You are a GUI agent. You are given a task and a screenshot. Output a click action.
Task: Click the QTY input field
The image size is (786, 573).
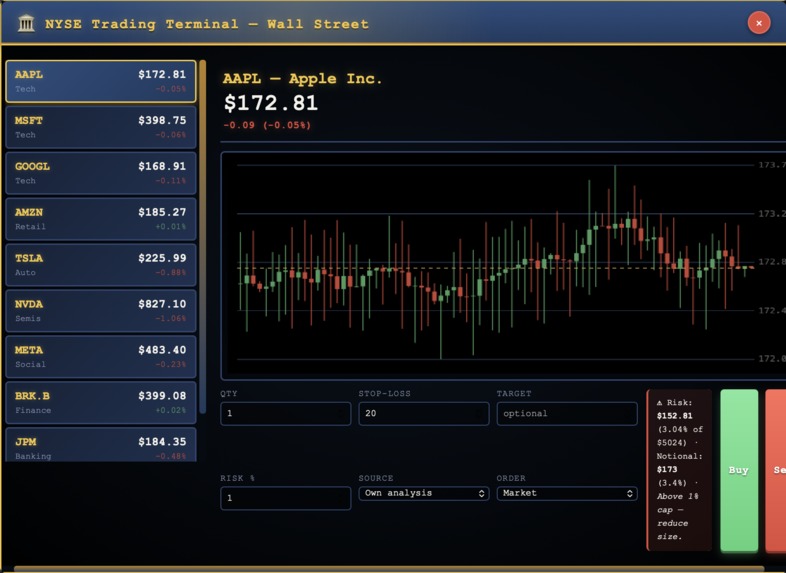[x=286, y=414]
